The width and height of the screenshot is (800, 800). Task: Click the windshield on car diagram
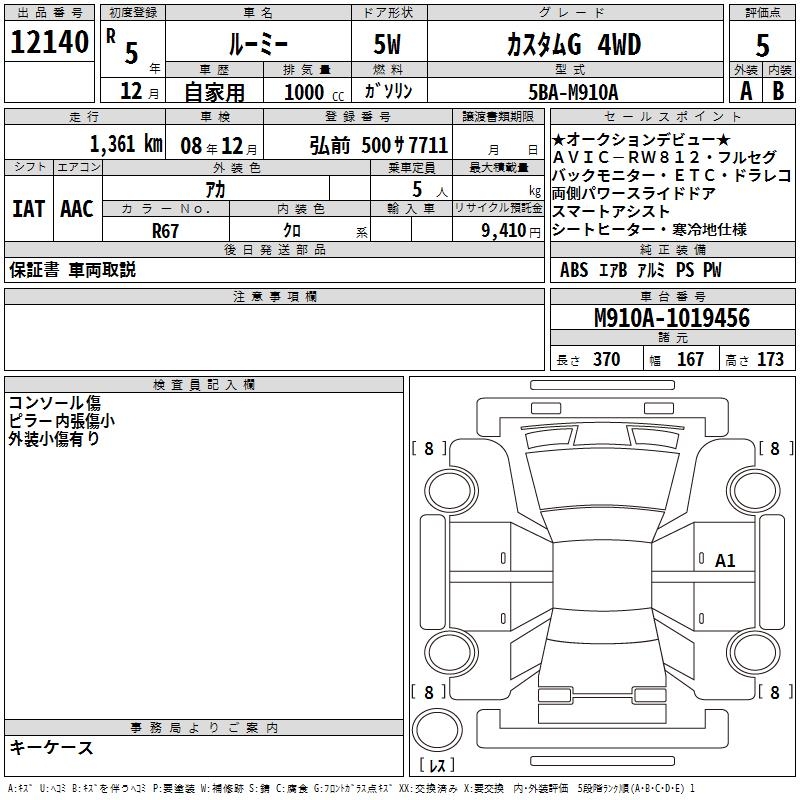[603, 481]
